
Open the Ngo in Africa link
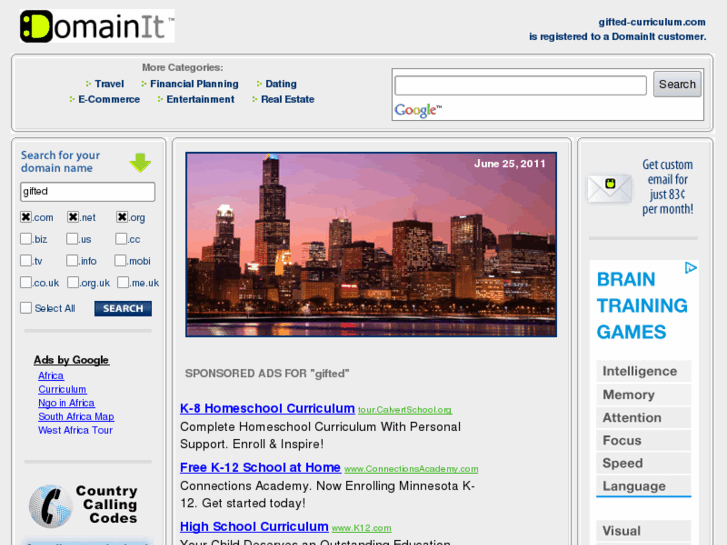click(66, 403)
